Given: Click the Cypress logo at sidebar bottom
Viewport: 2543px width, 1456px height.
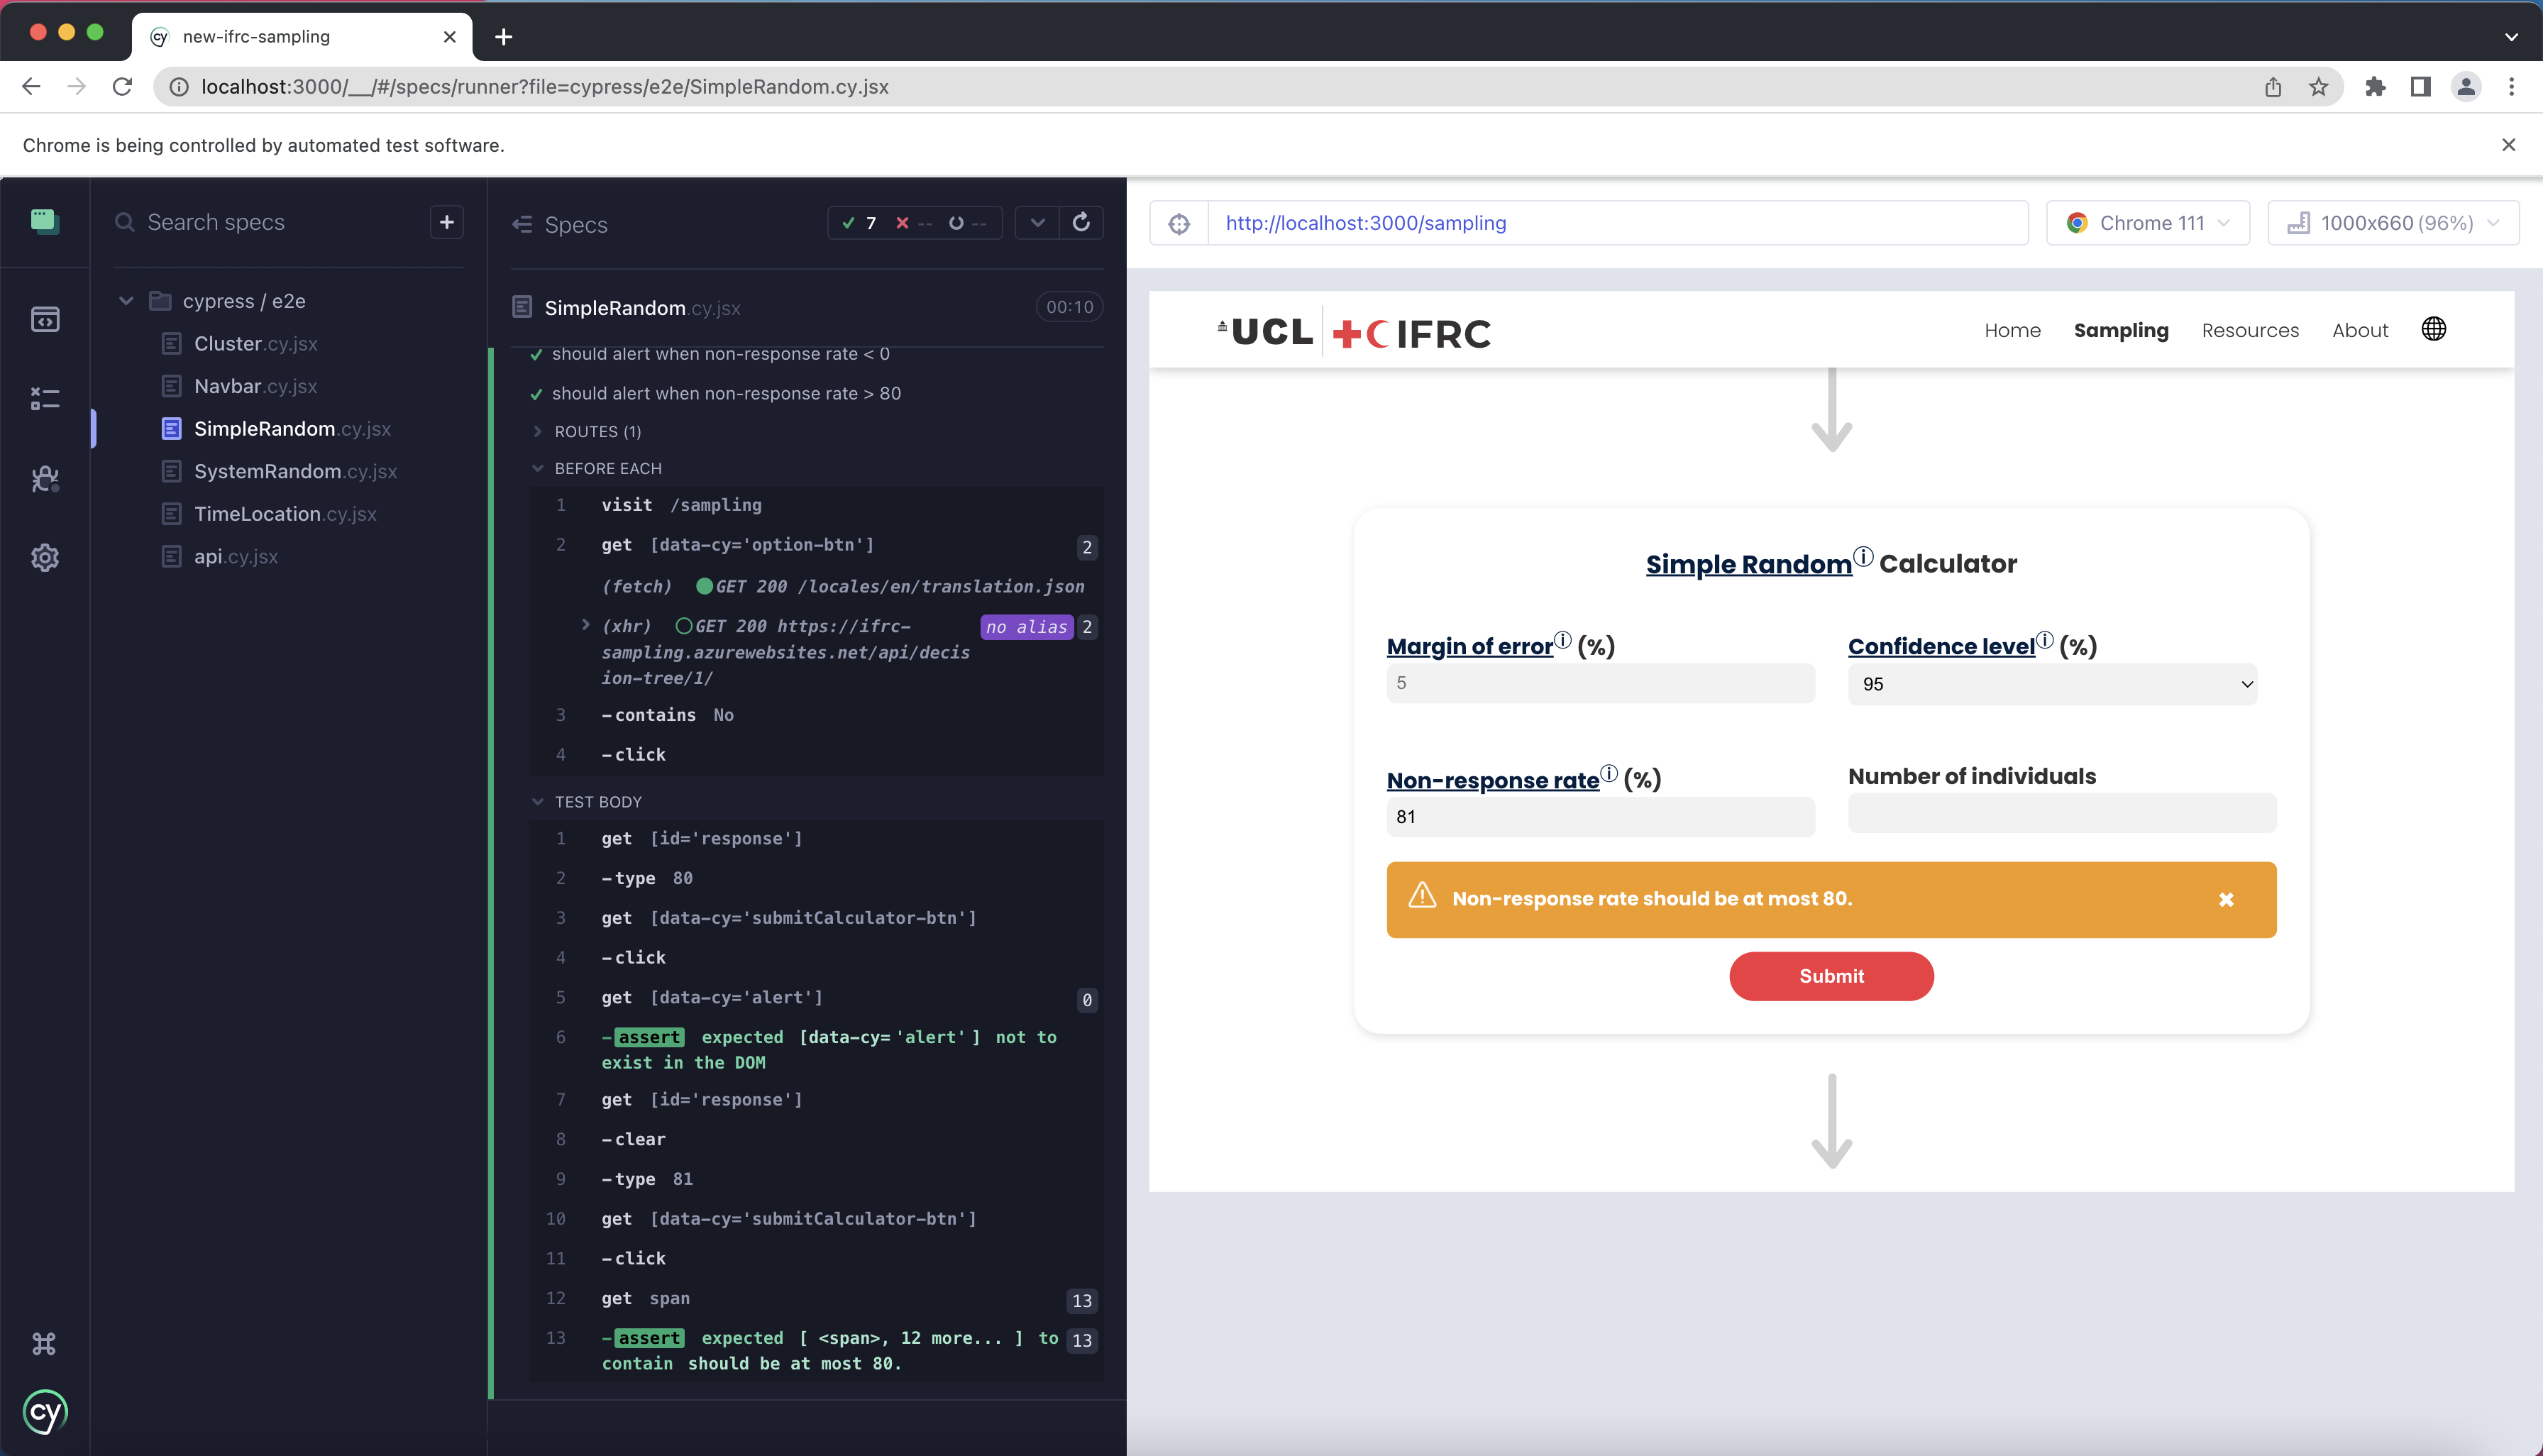Looking at the screenshot, I should 45,1412.
